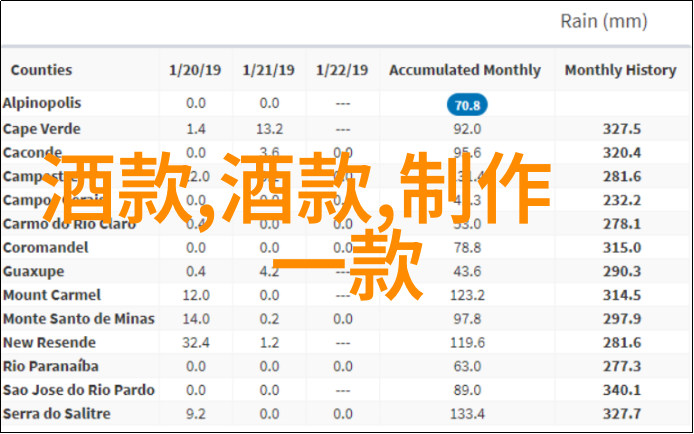Select the Cape Verde county name
Viewport: 694px width, 434px height.
click(42, 129)
